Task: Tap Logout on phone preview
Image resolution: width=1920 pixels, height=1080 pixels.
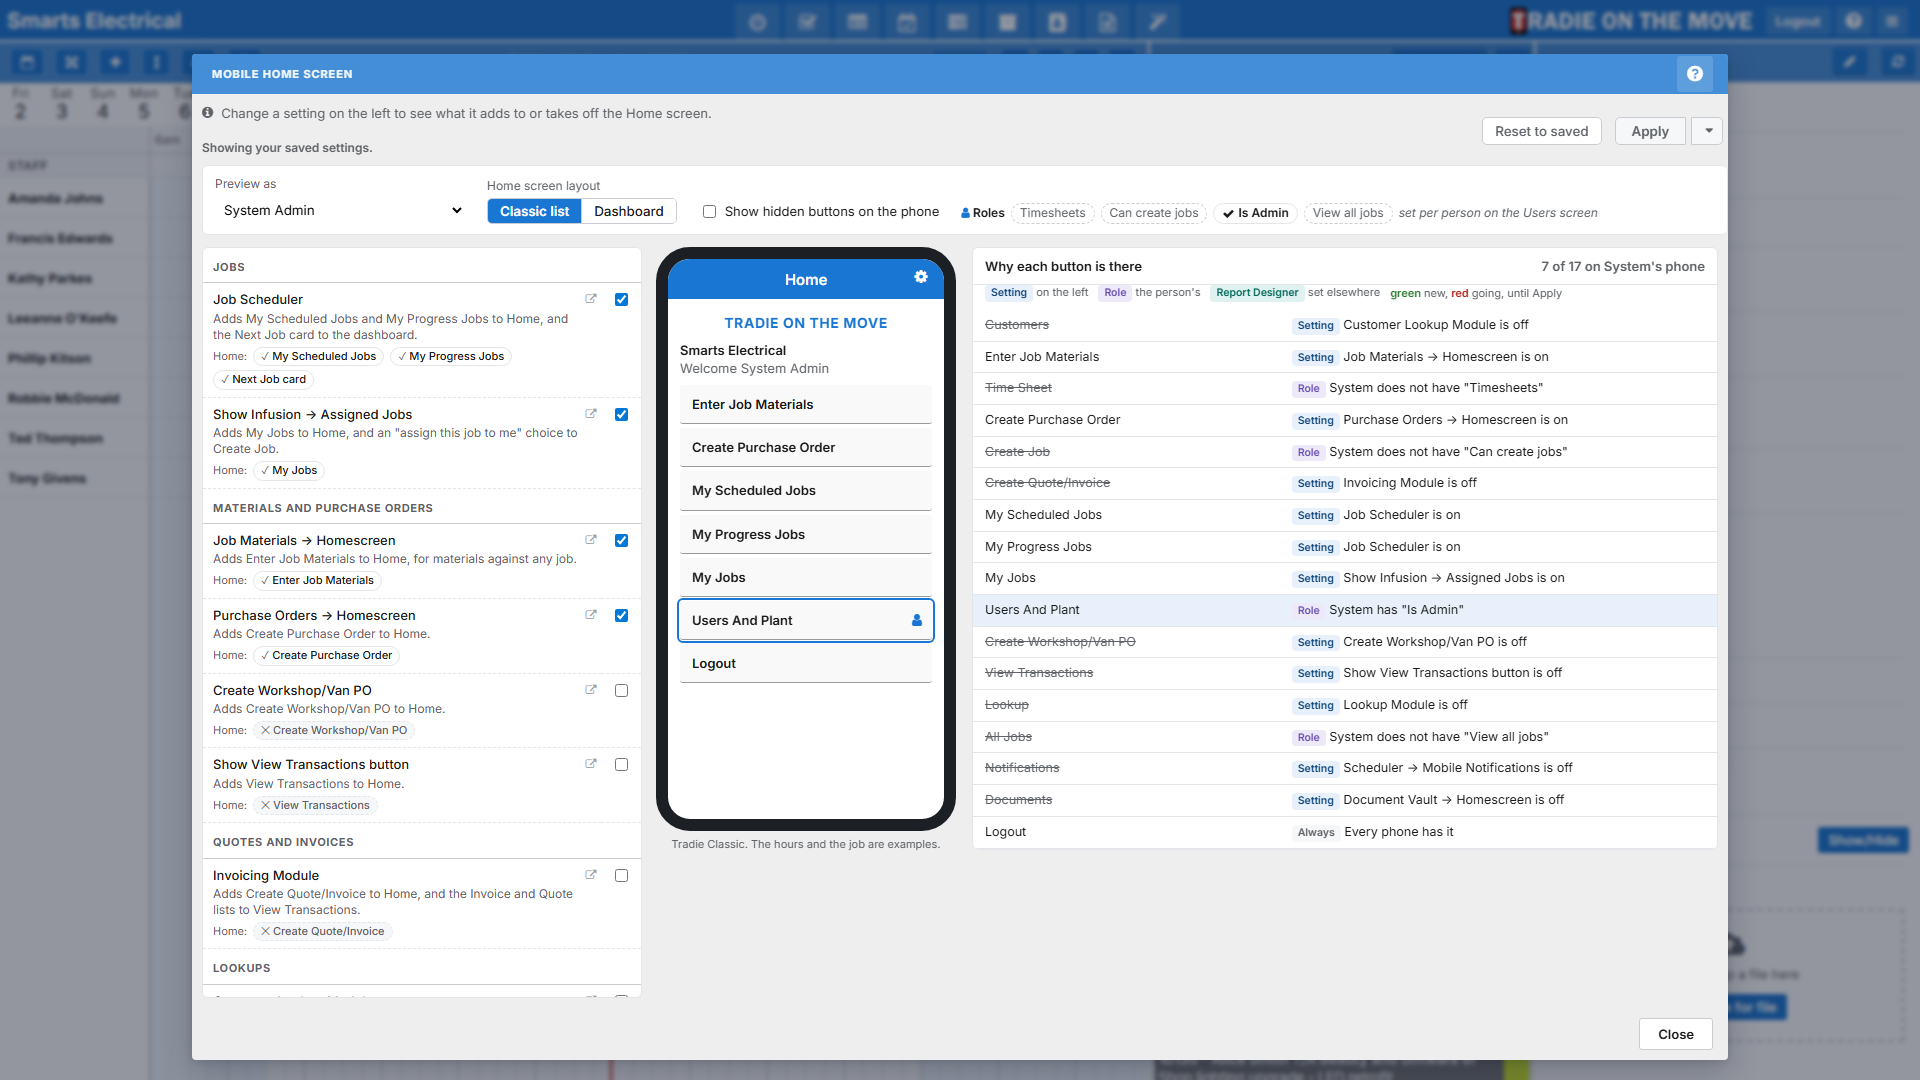Action: point(805,663)
